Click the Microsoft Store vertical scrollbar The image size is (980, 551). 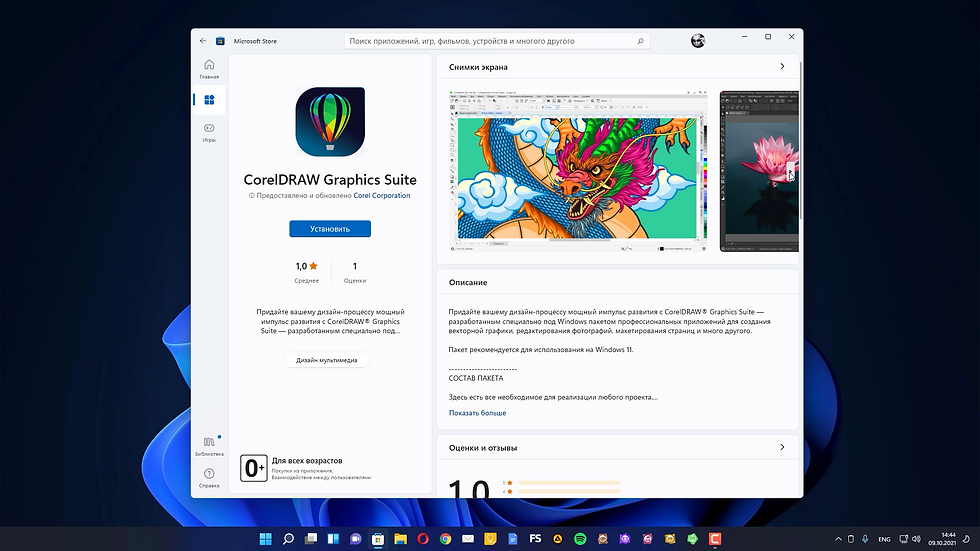tap(801, 141)
